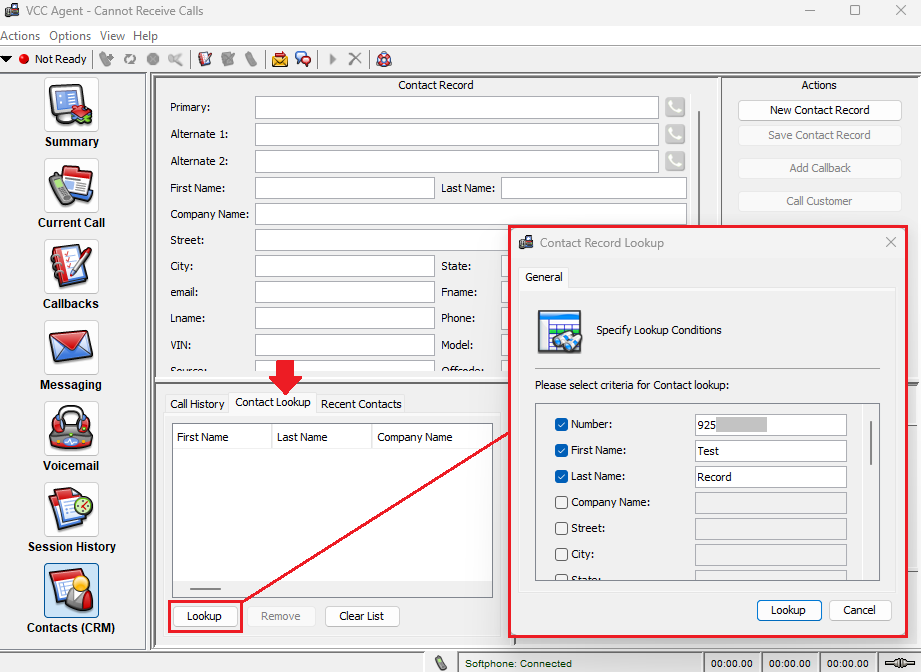The height and width of the screenshot is (672, 921).
Task: Close the Contact Record Lookup dialog
Action: pyautogui.click(x=891, y=242)
